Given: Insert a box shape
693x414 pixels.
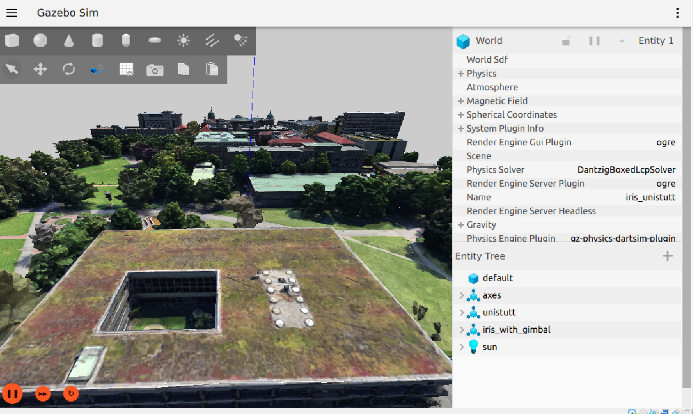Looking at the screenshot, I should (12, 41).
